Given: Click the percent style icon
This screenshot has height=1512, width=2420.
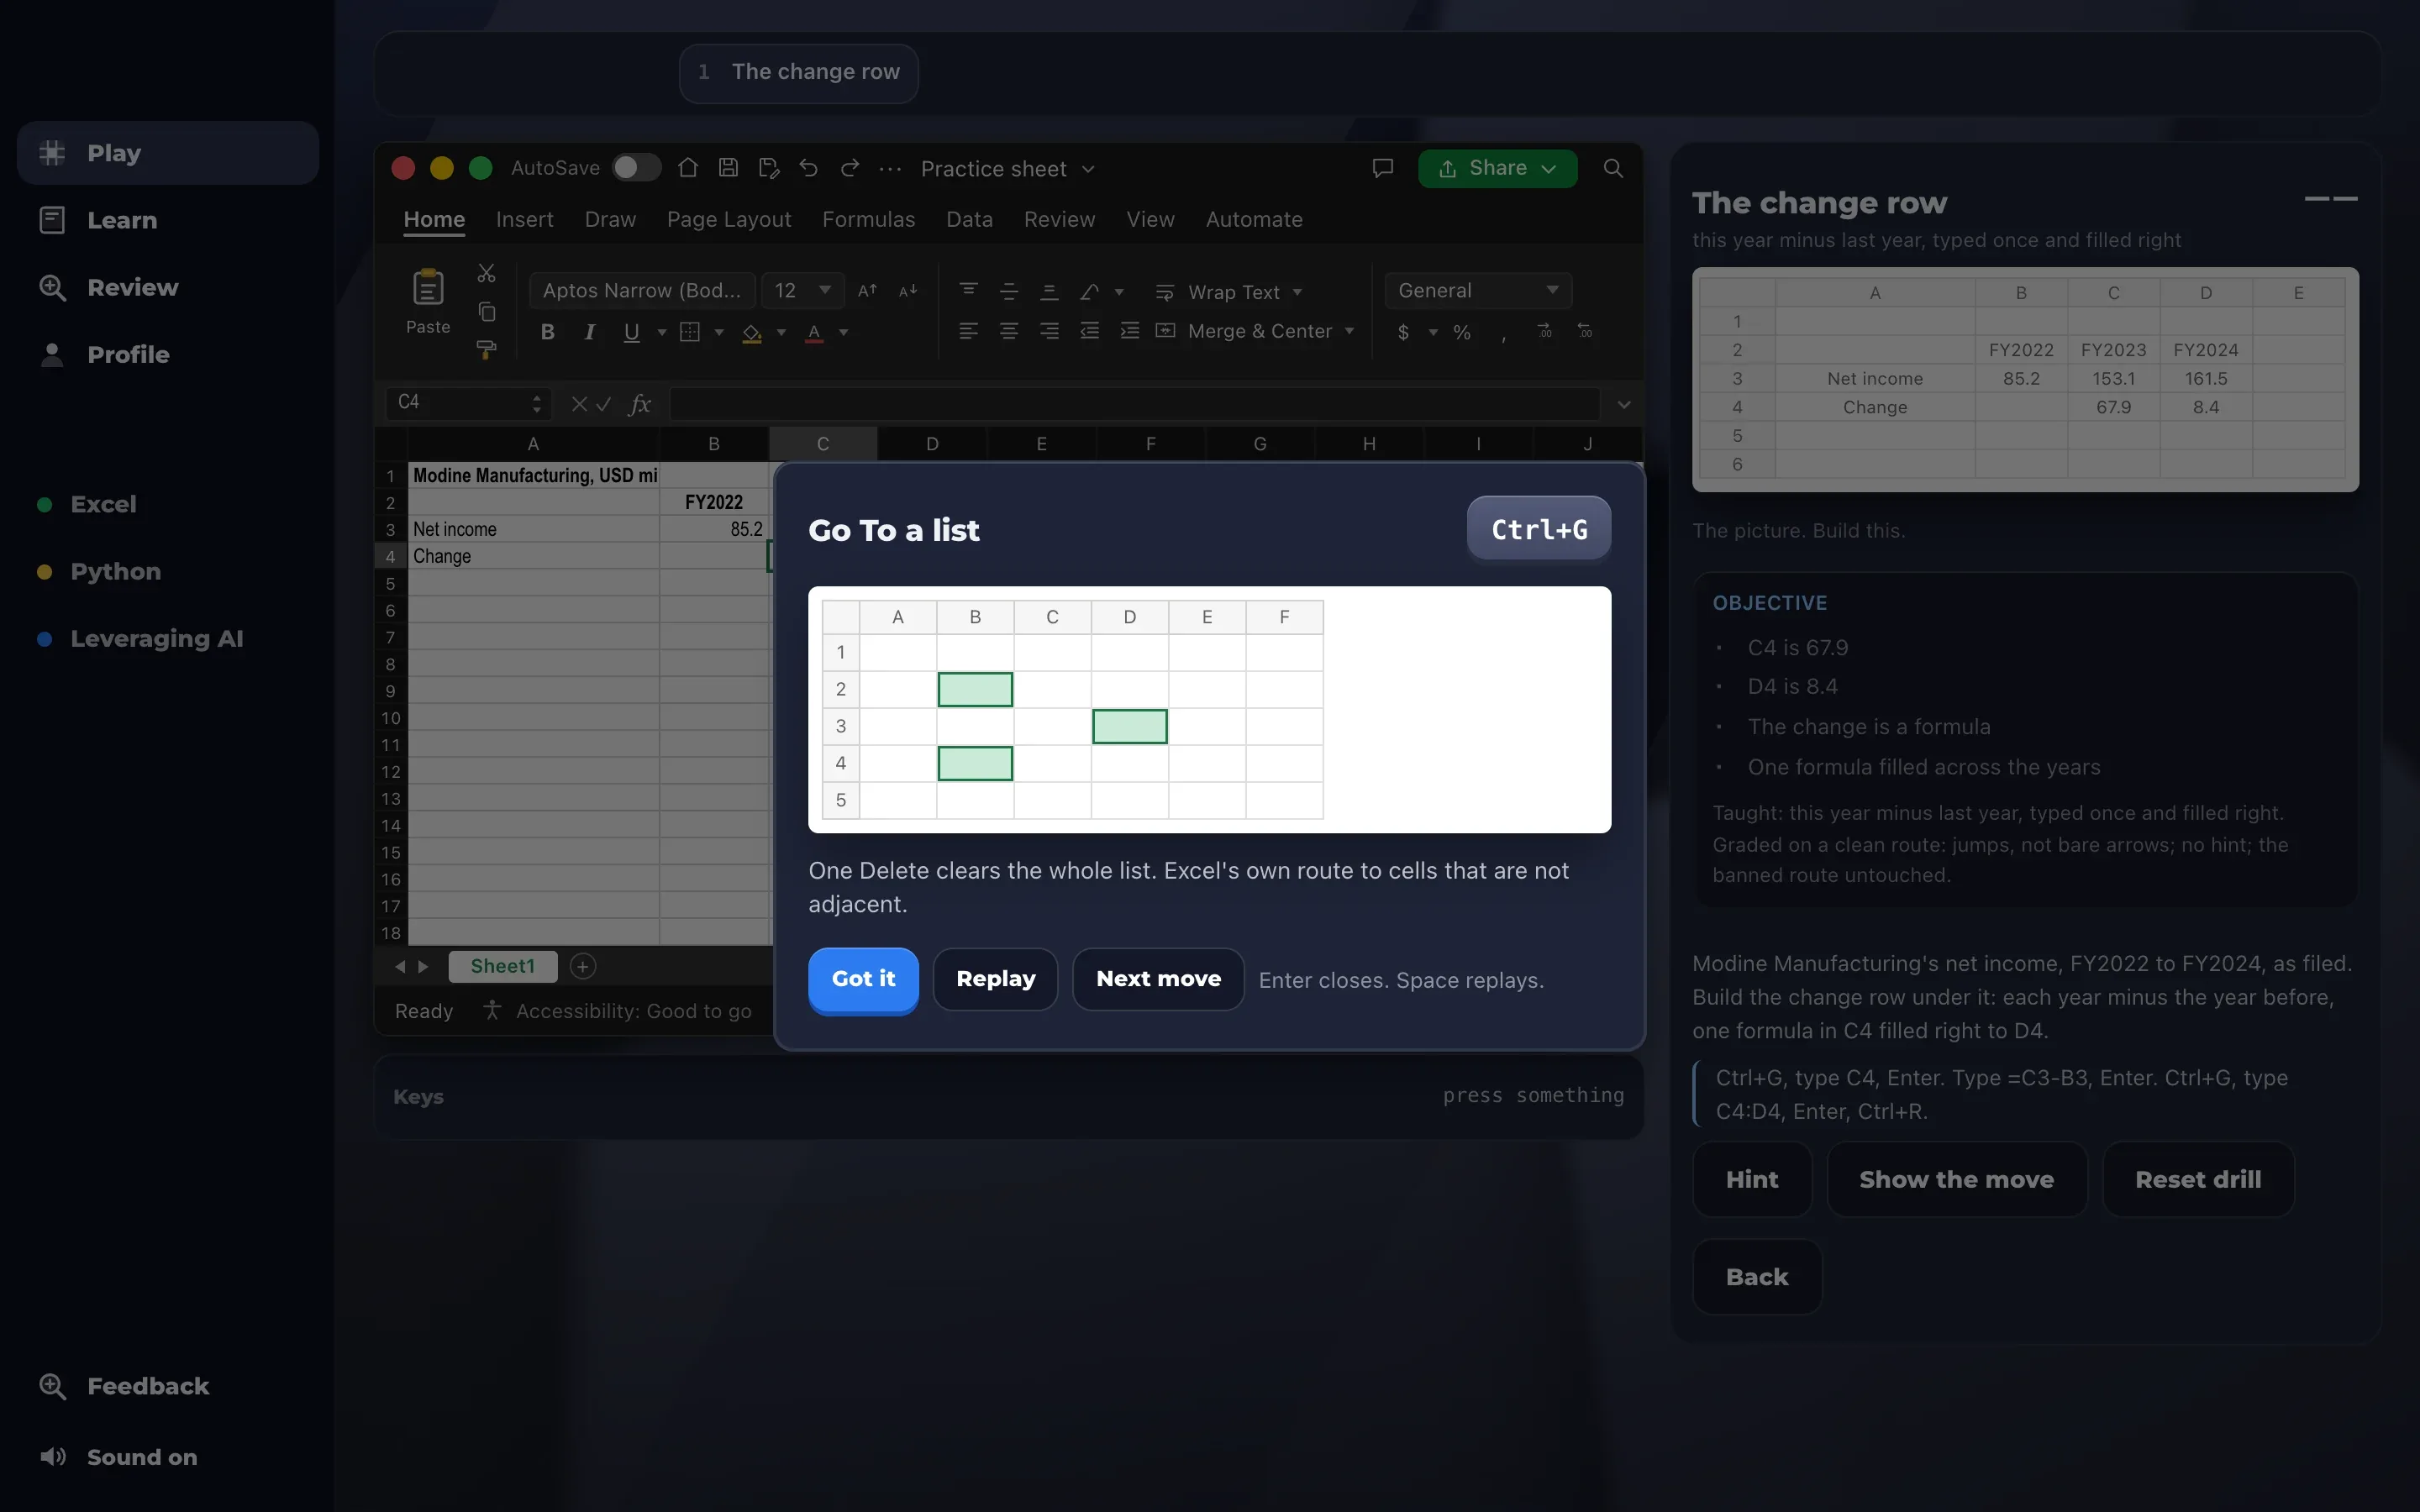Looking at the screenshot, I should [1462, 332].
